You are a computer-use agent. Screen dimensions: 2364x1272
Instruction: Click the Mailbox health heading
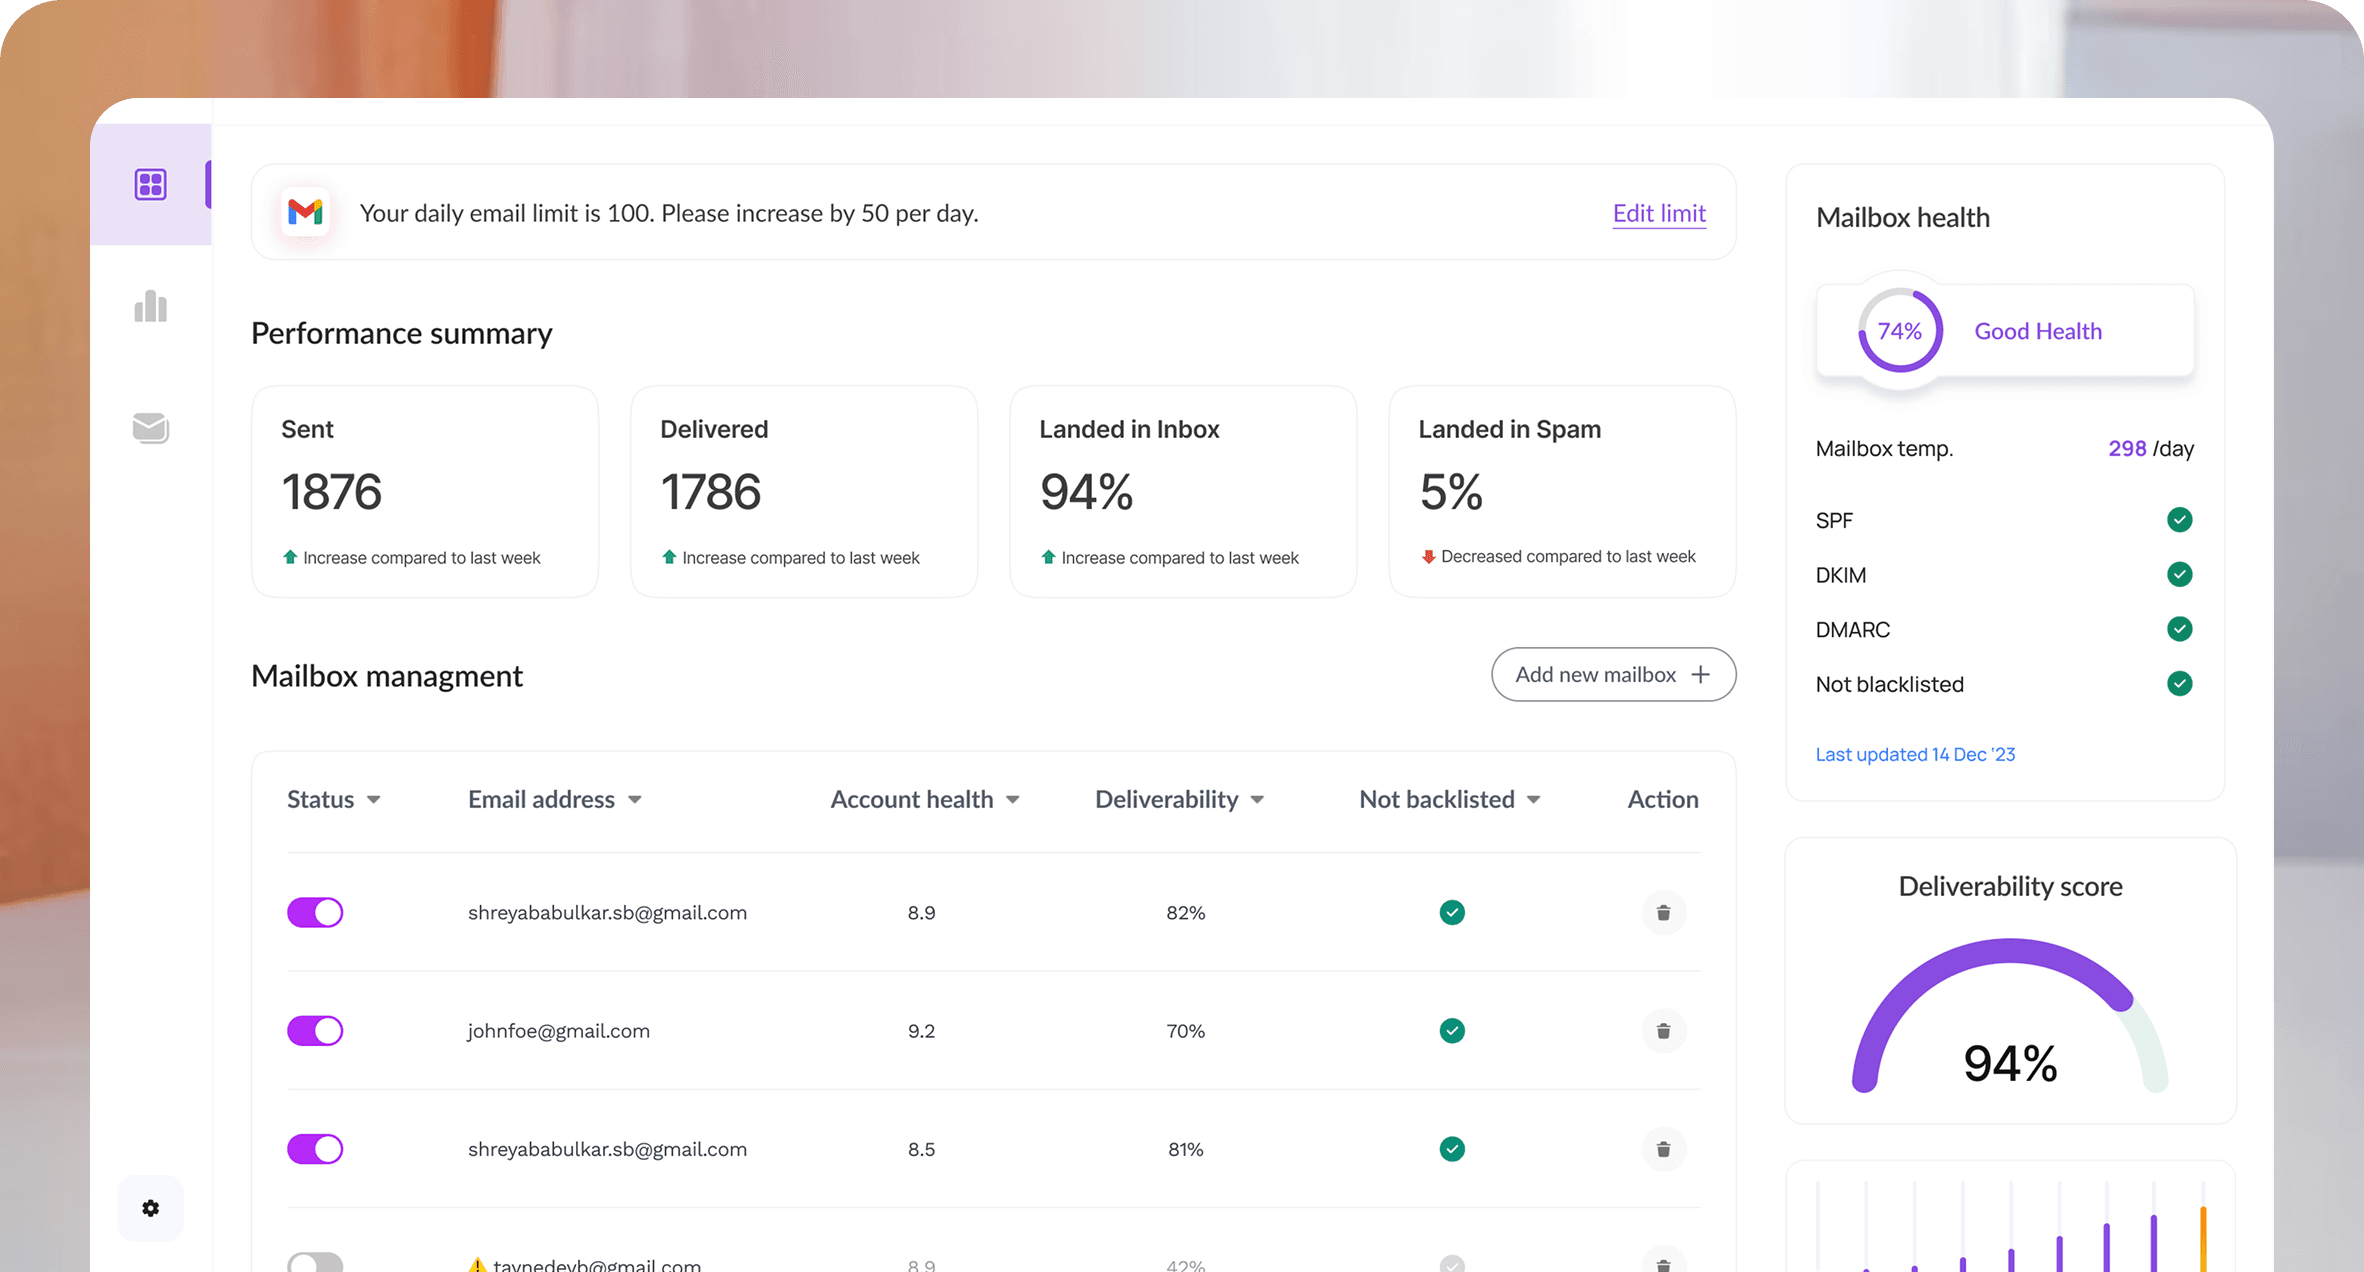[x=1903, y=217]
